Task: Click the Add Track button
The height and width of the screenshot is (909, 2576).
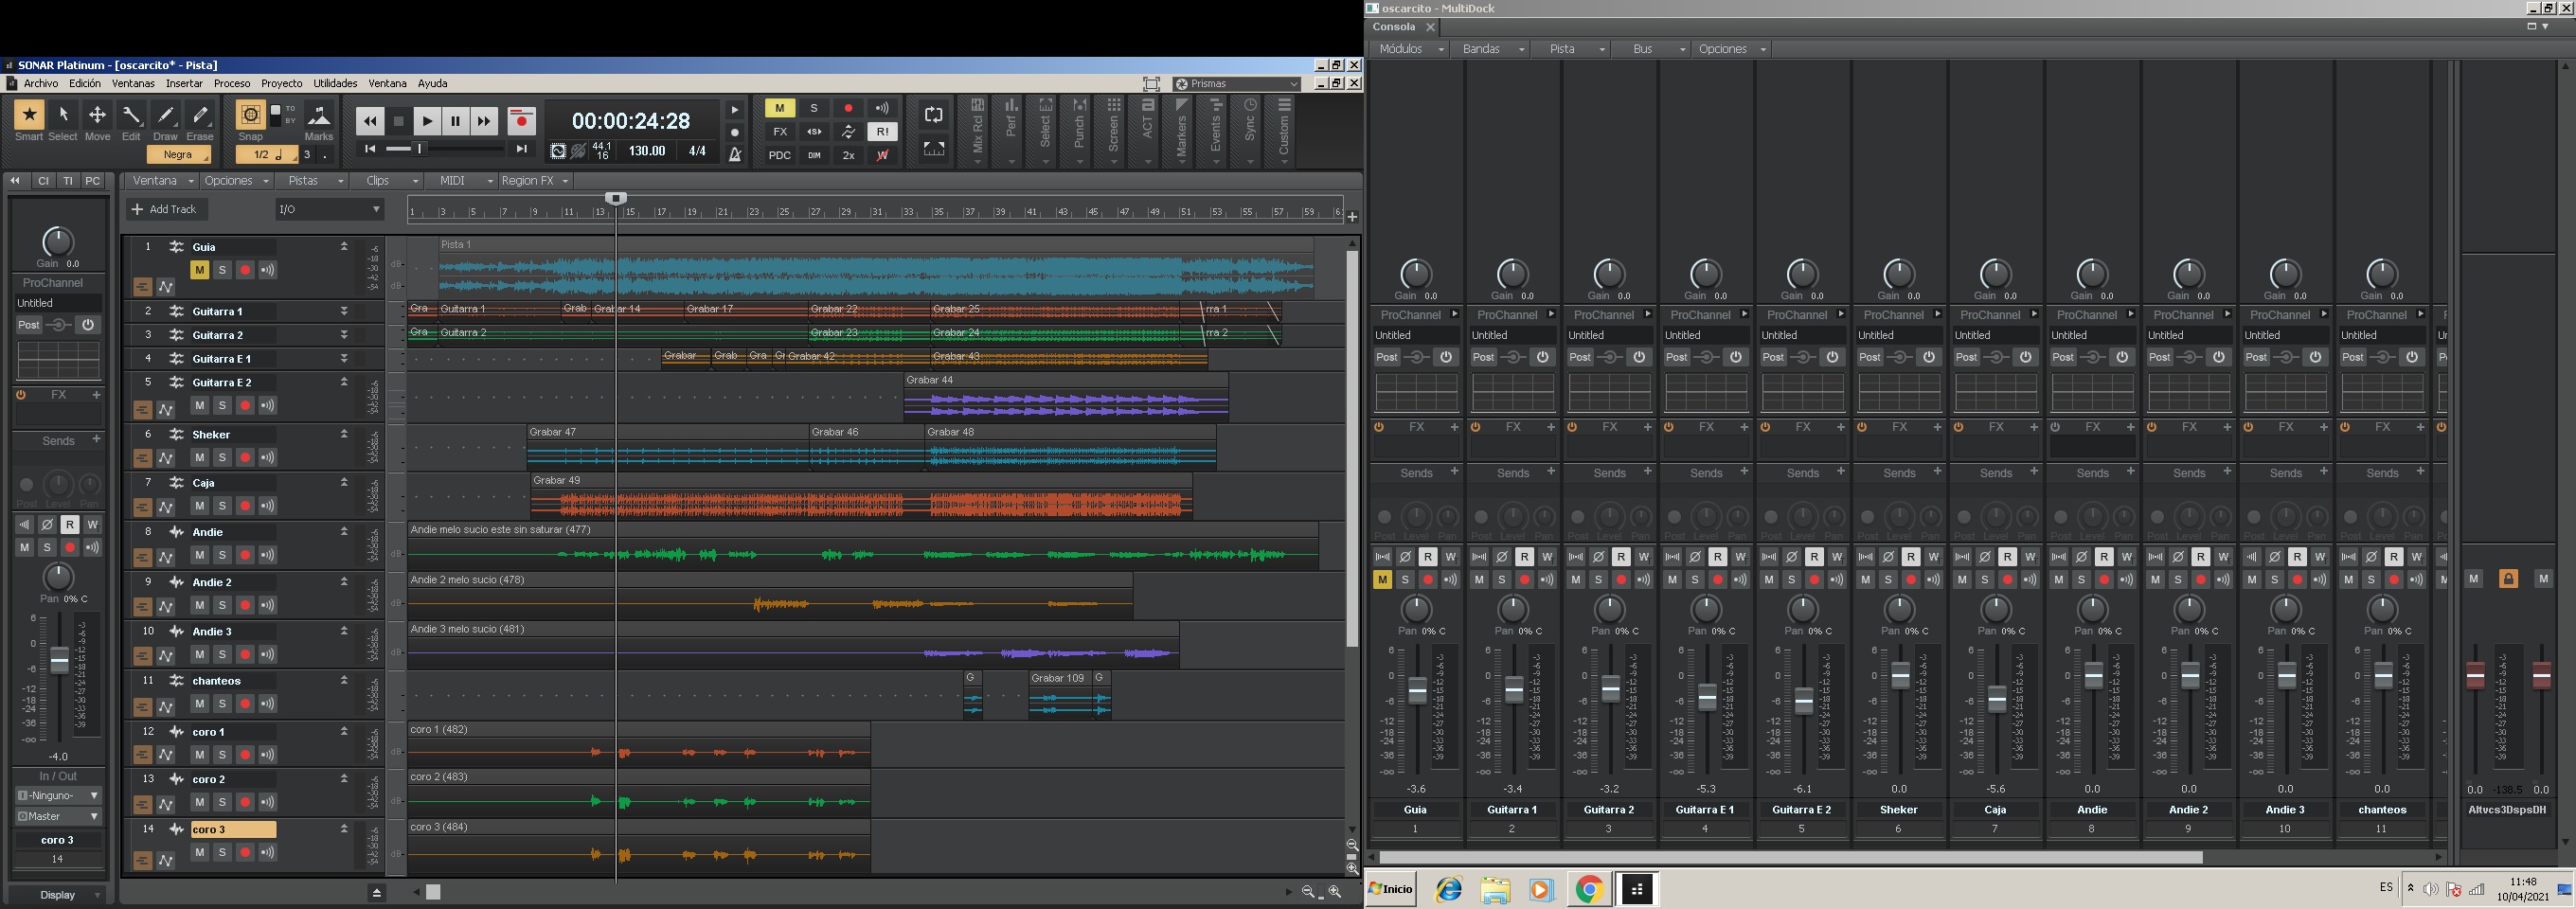Action: point(166,209)
